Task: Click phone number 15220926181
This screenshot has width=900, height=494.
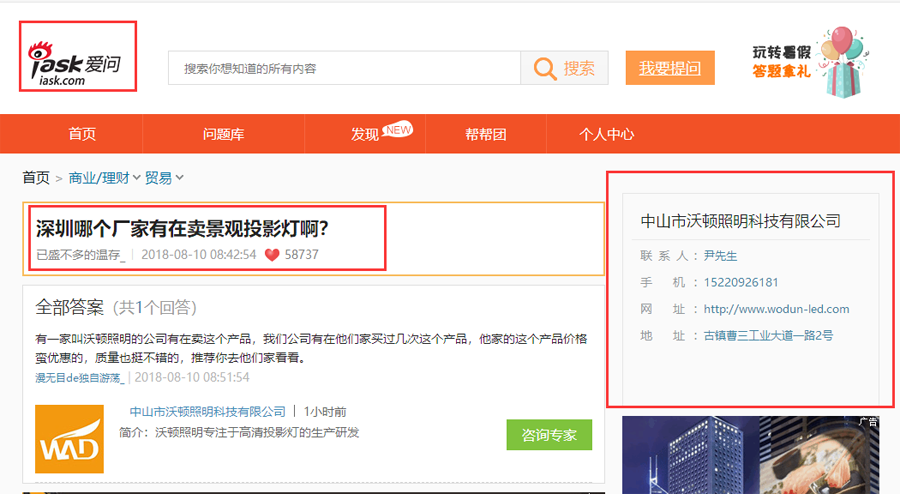Action: 741,282
